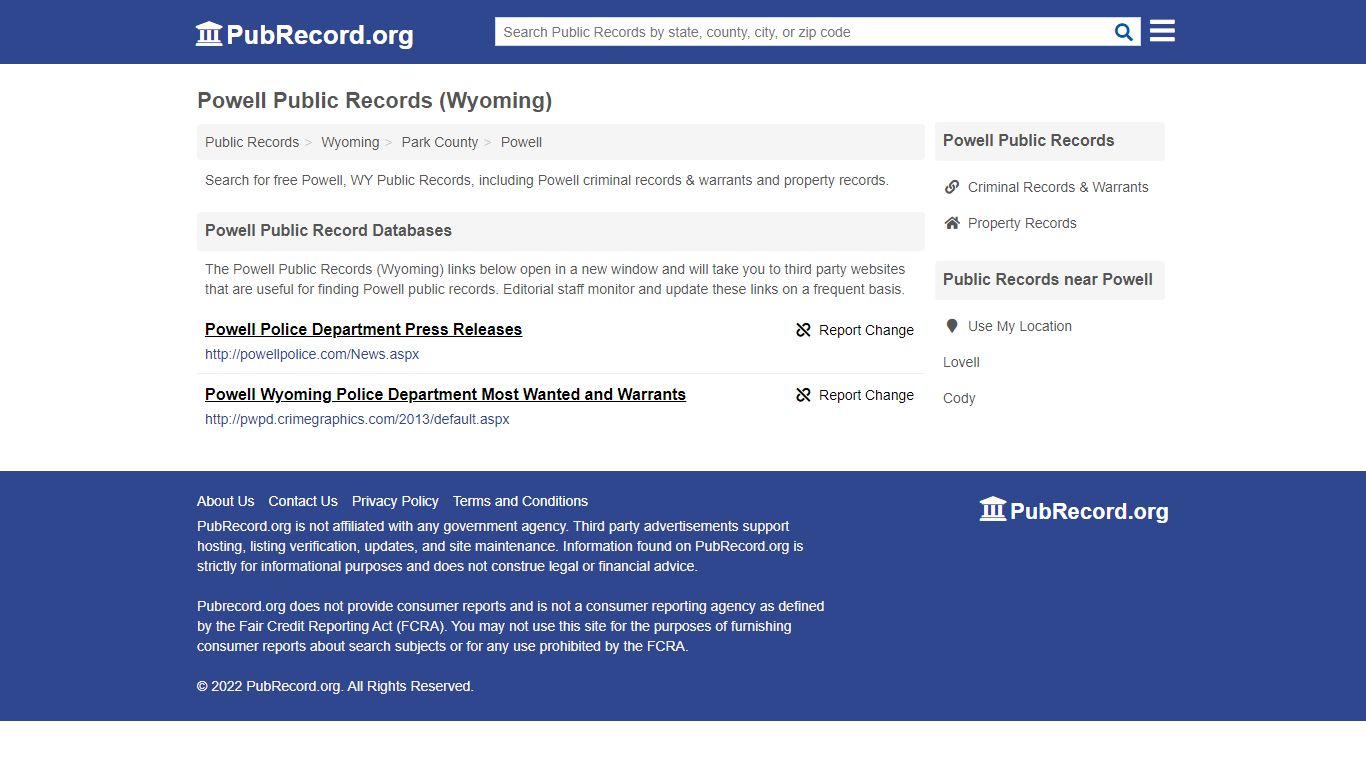The width and height of the screenshot is (1366, 768).
Task: Report change for Police Department Press Releases
Action: point(854,330)
